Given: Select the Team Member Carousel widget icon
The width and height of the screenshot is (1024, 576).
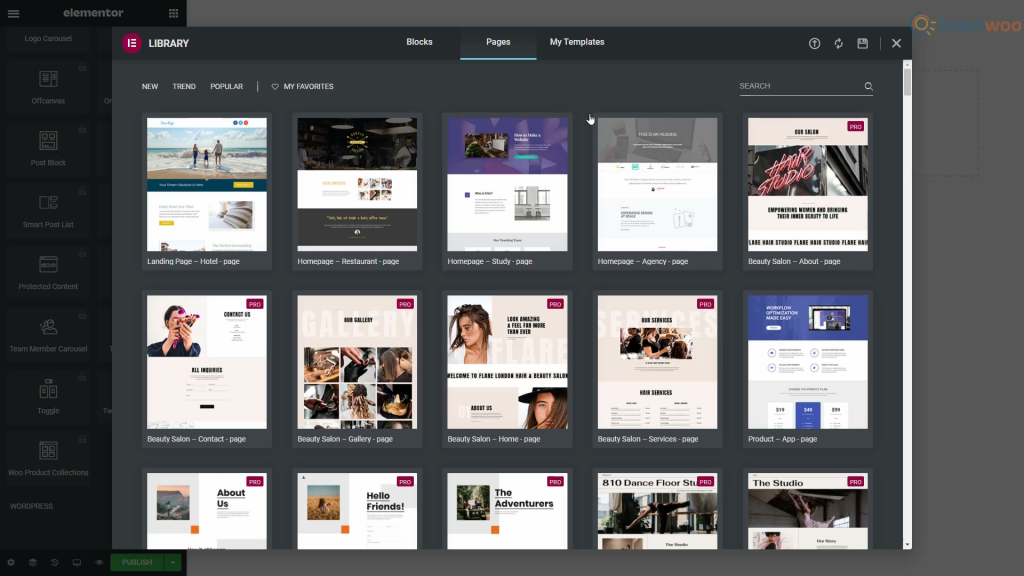Looking at the screenshot, I should click(x=48, y=327).
